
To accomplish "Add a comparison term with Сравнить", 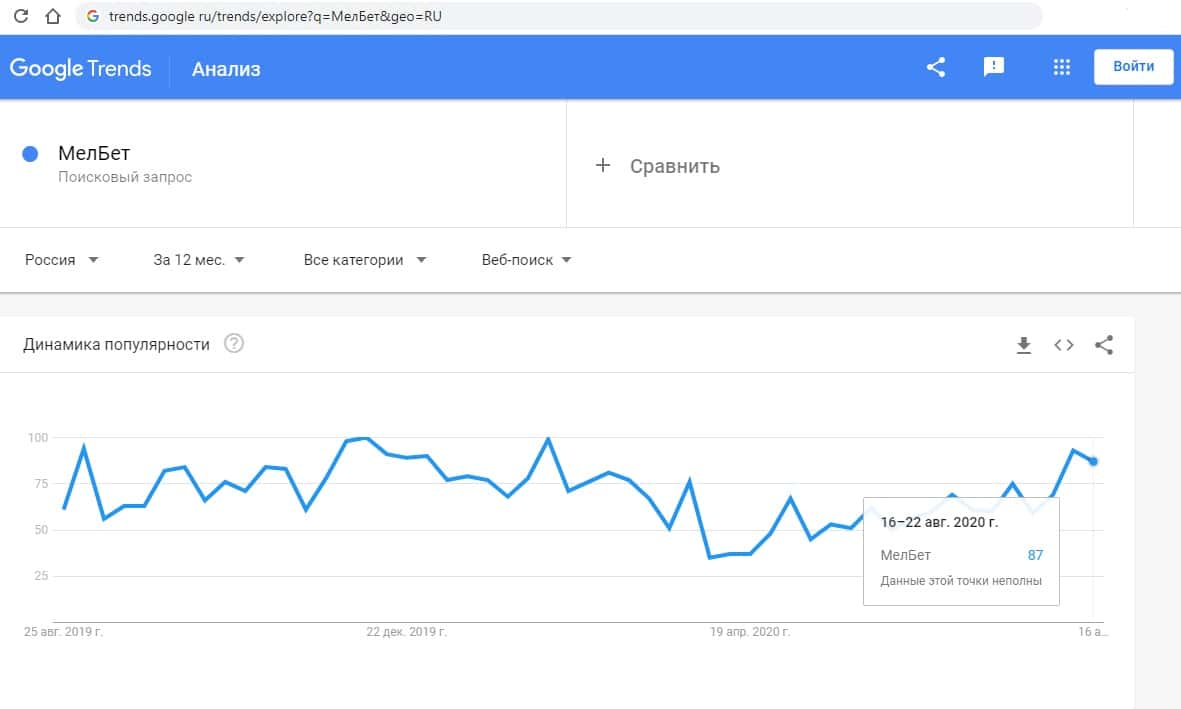I will (659, 166).
